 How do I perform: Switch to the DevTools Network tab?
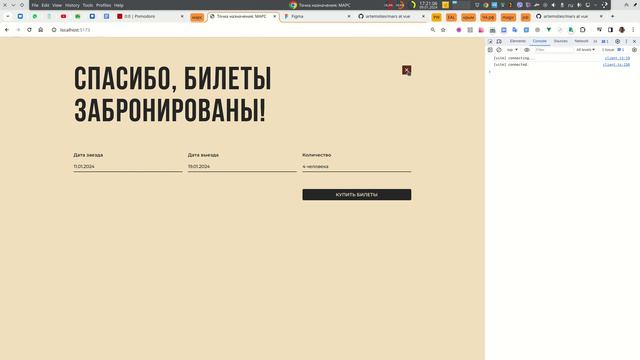581,41
